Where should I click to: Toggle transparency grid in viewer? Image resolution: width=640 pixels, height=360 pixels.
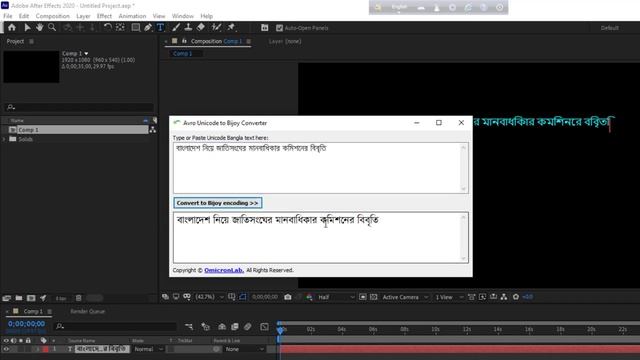click(x=374, y=297)
